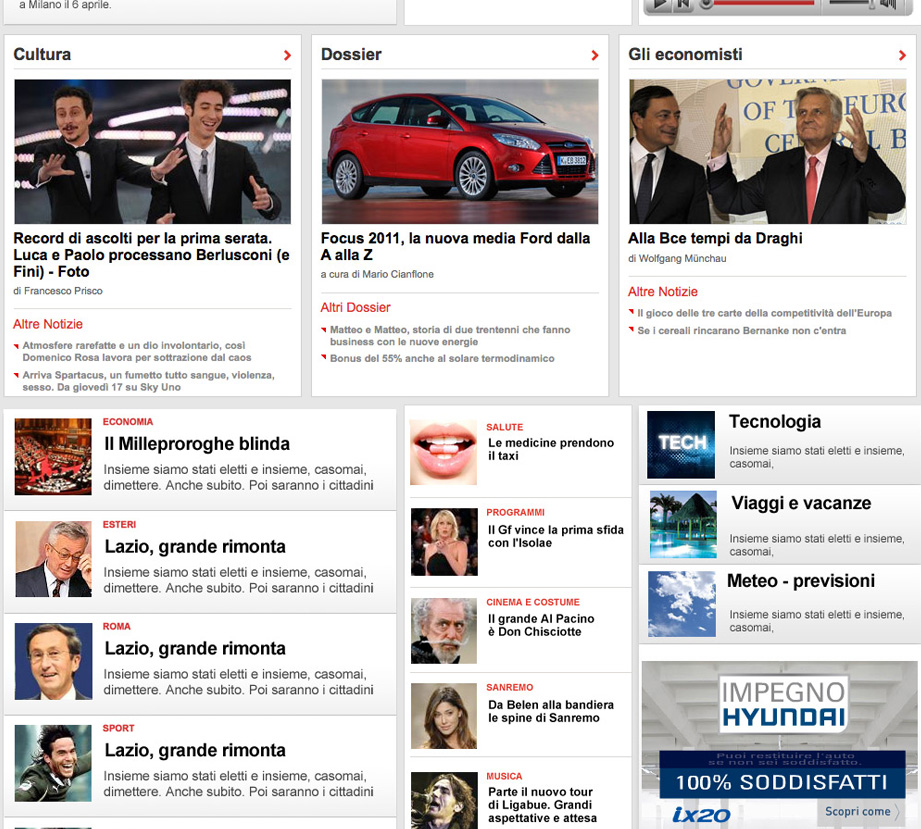Click the ESTERI article portrait thumbnail

coord(53,559)
